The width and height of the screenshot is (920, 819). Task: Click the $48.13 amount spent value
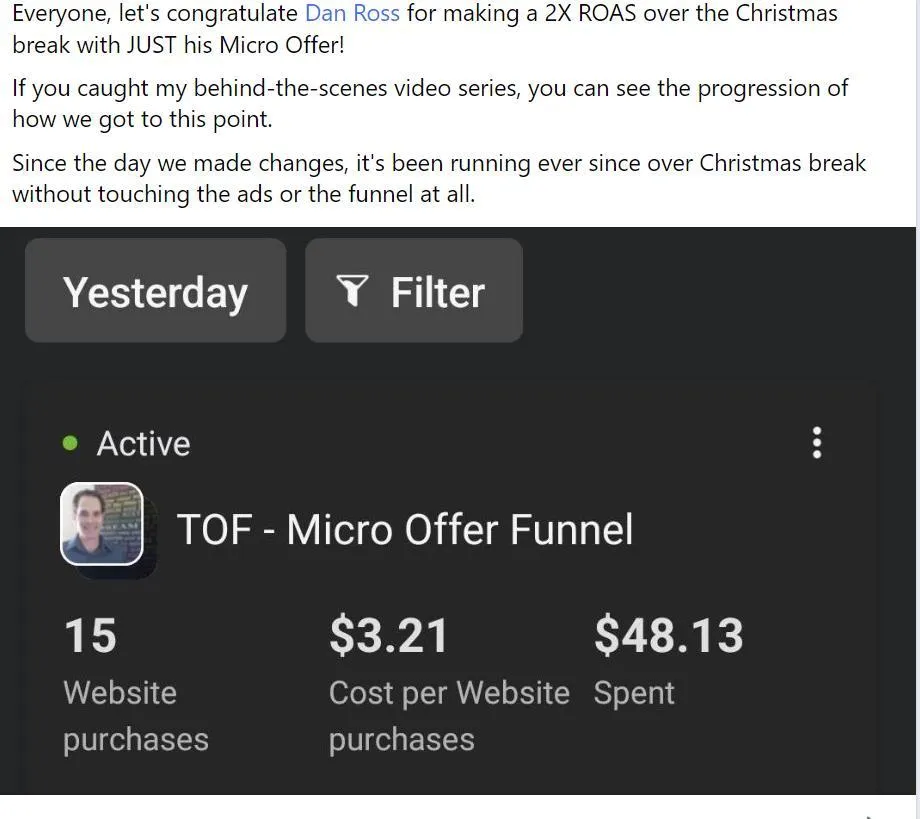pos(668,636)
